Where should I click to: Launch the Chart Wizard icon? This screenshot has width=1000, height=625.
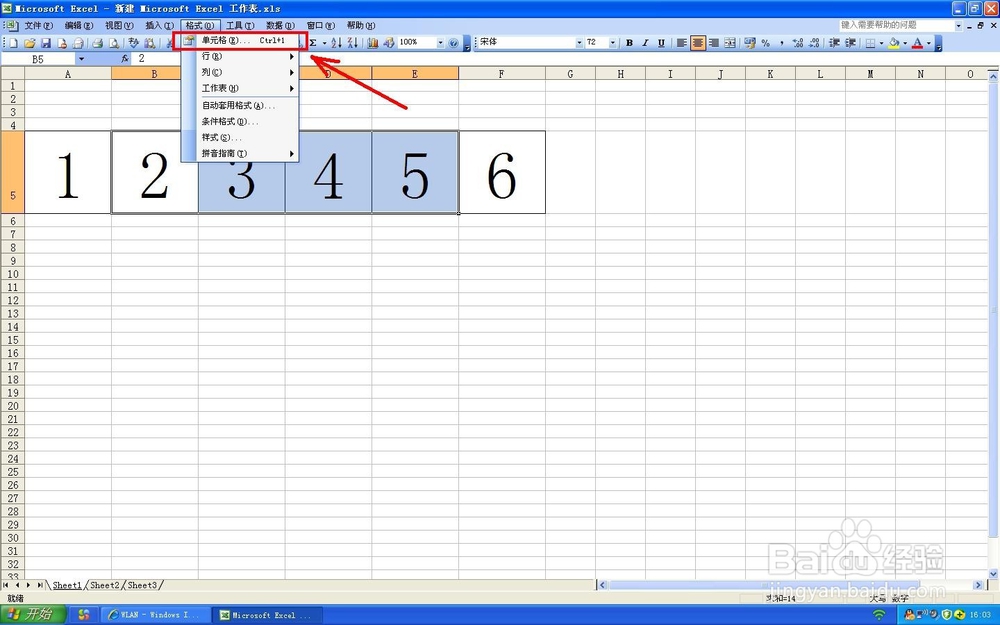click(x=373, y=43)
